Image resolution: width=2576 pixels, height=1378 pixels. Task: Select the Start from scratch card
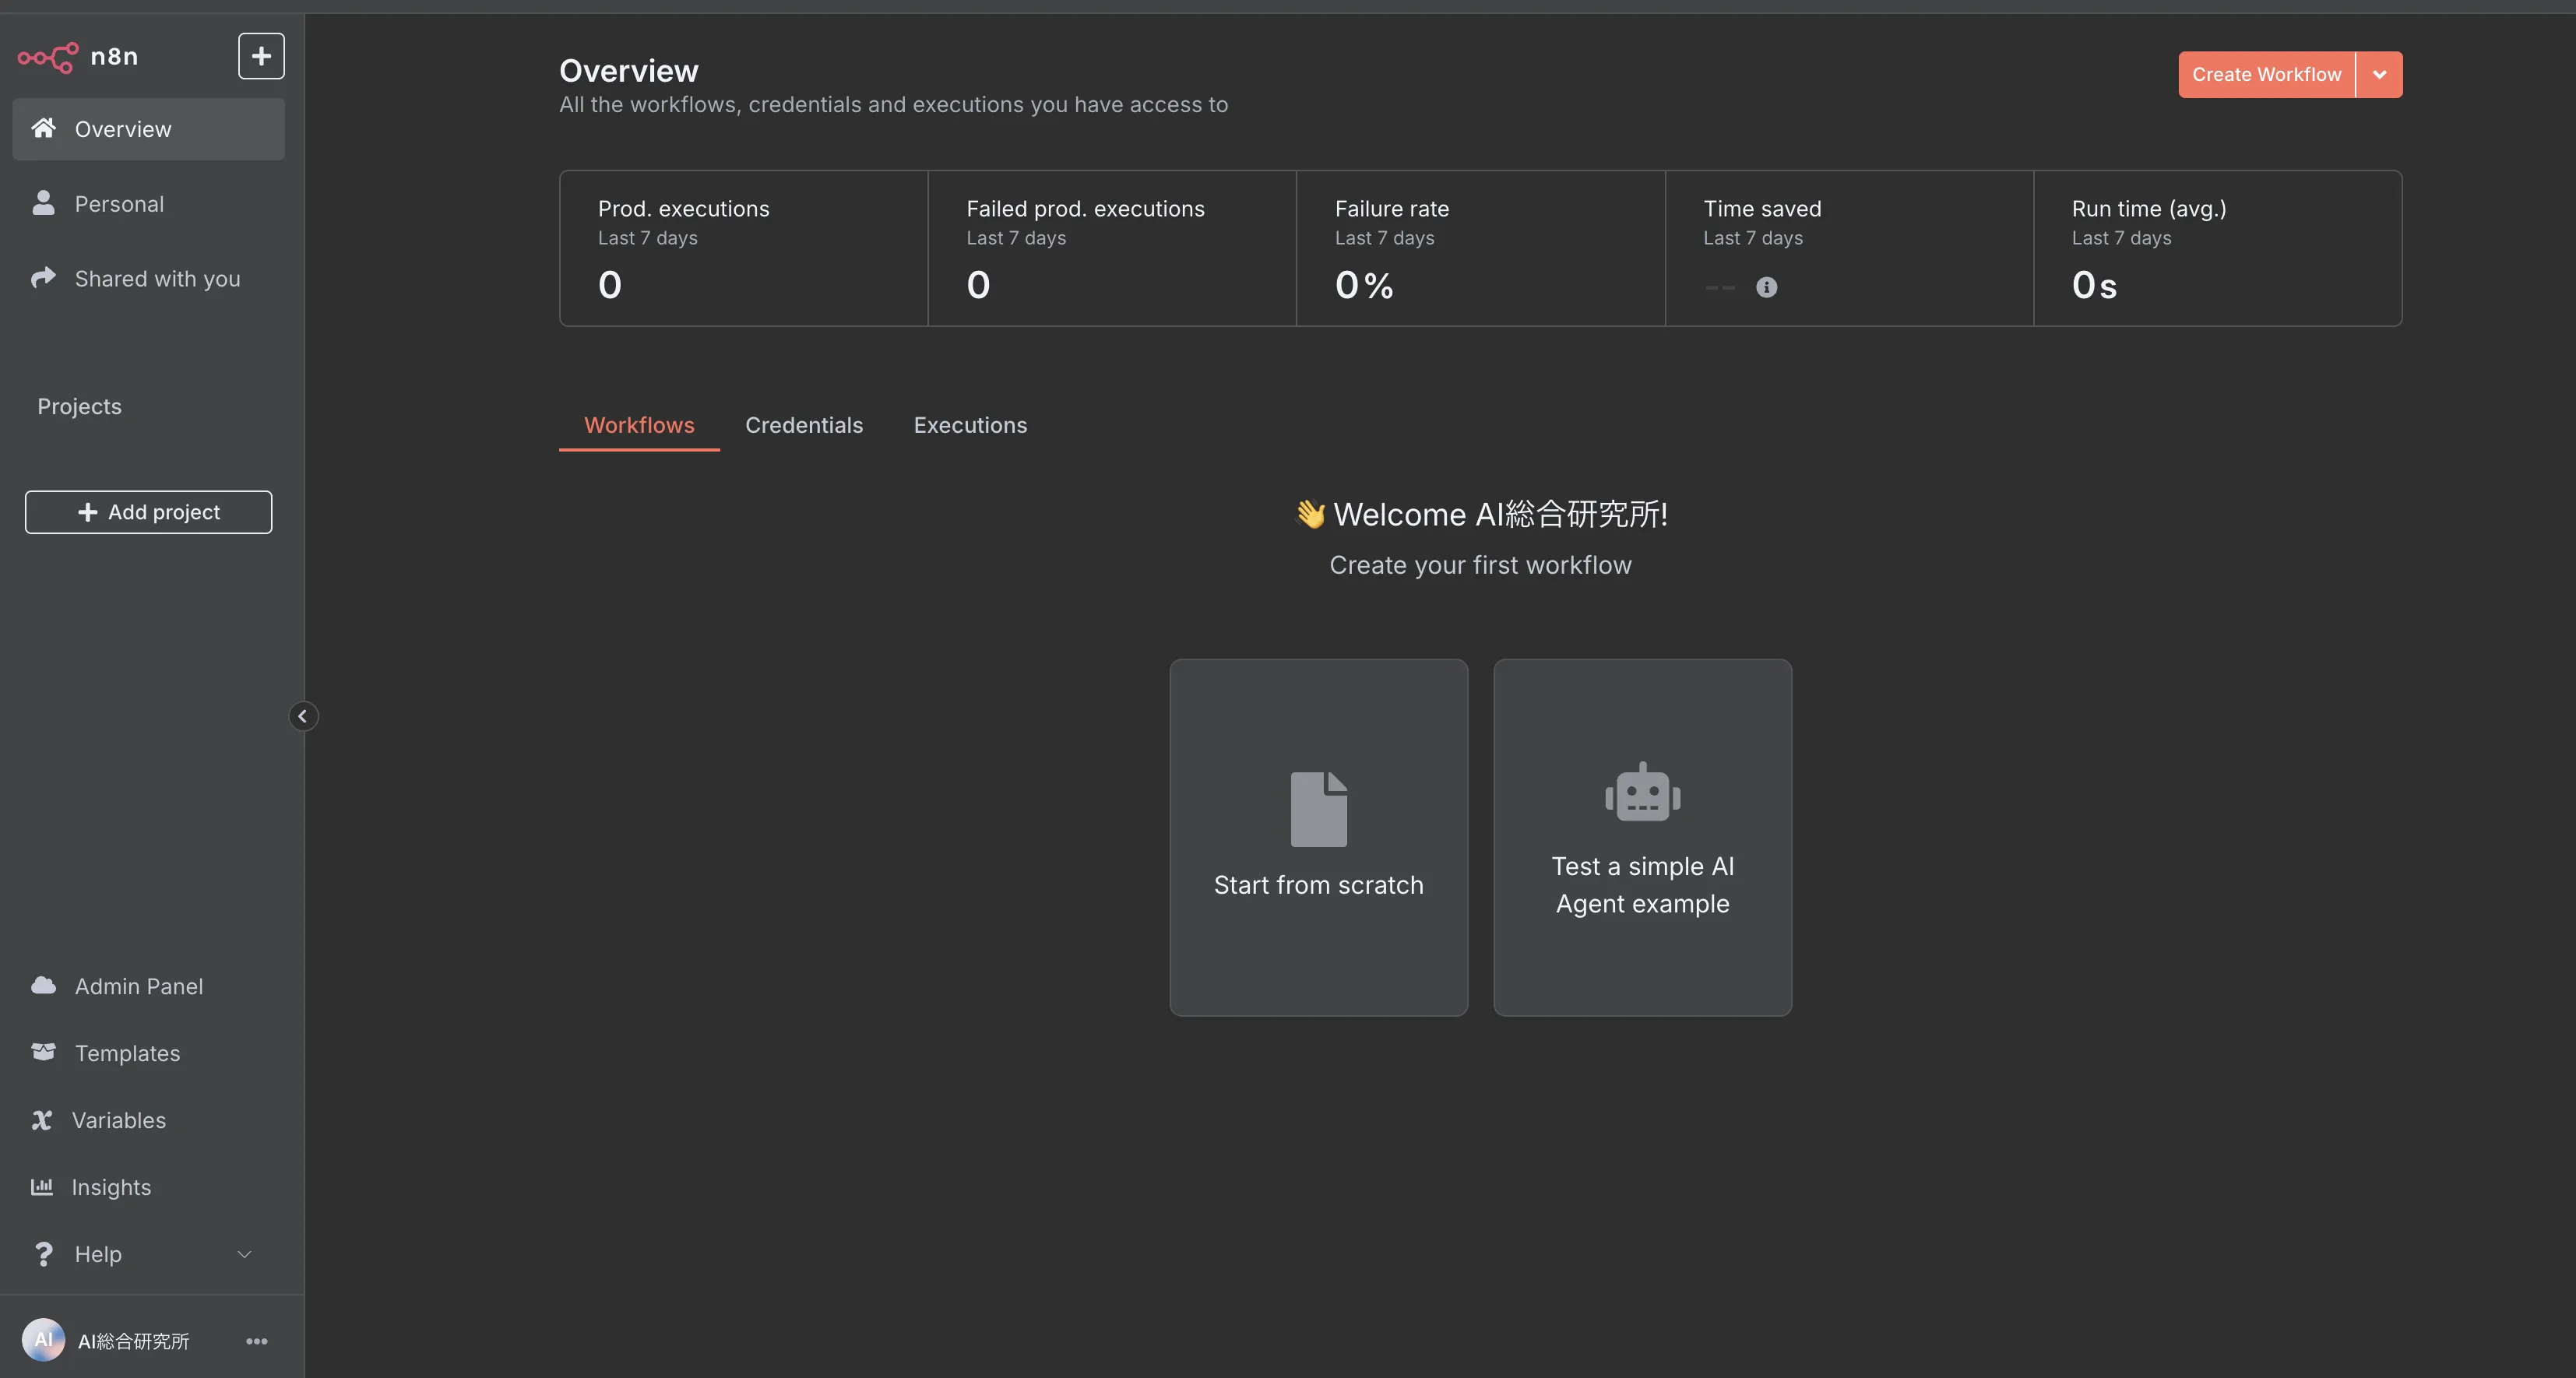pyautogui.click(x=1318, y=837)
